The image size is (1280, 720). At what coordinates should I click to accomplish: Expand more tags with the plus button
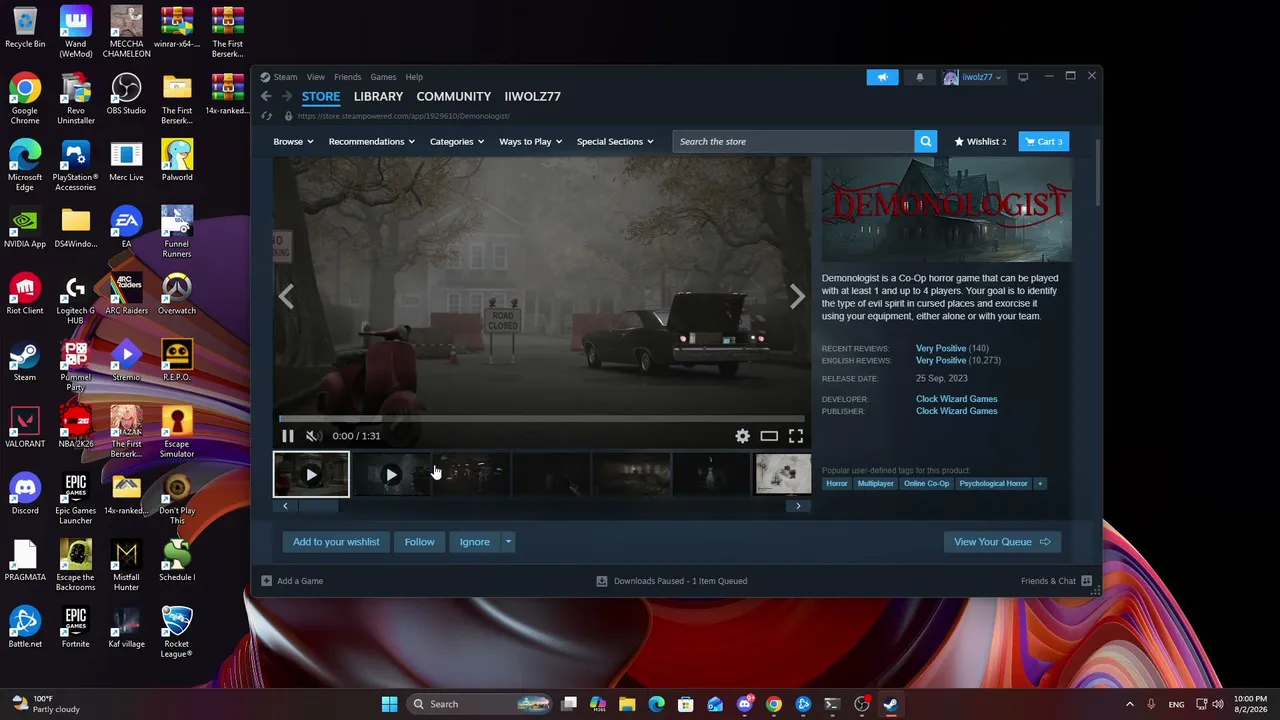(x=1040, y=484)
